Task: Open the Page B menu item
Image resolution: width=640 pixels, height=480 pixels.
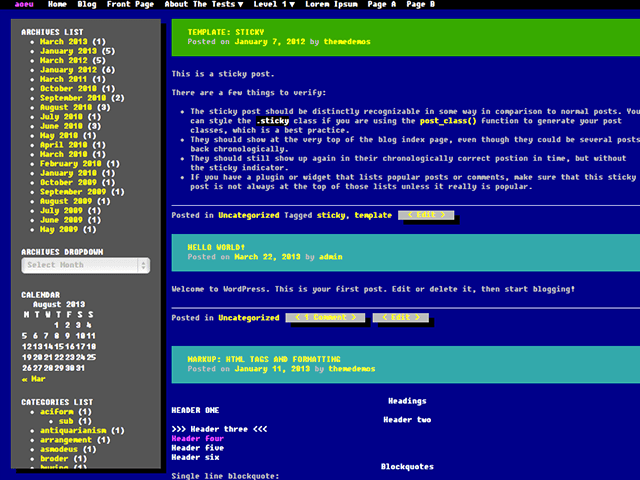Action: coord(420,4)
